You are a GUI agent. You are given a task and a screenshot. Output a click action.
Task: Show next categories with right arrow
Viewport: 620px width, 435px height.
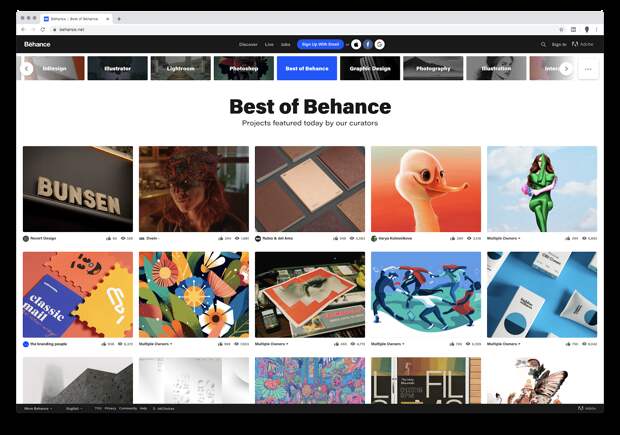coord(566,68)
